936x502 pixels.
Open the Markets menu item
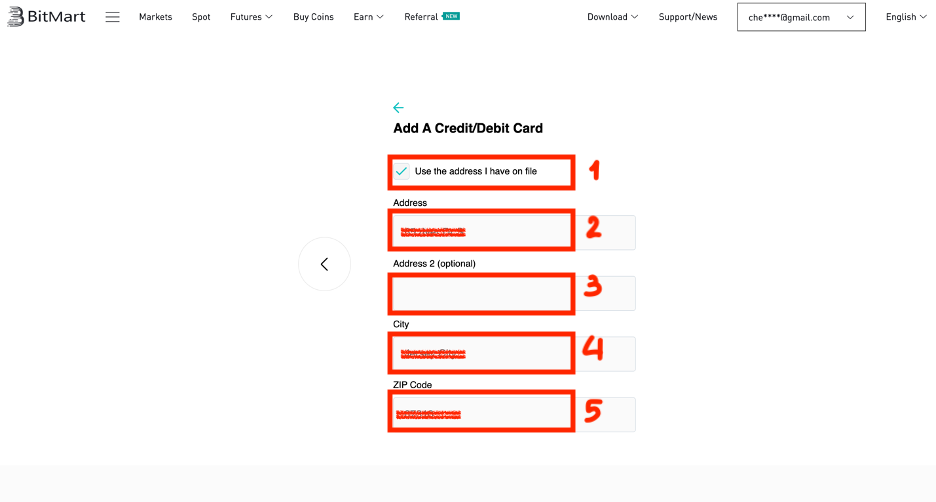click(155, 17)
